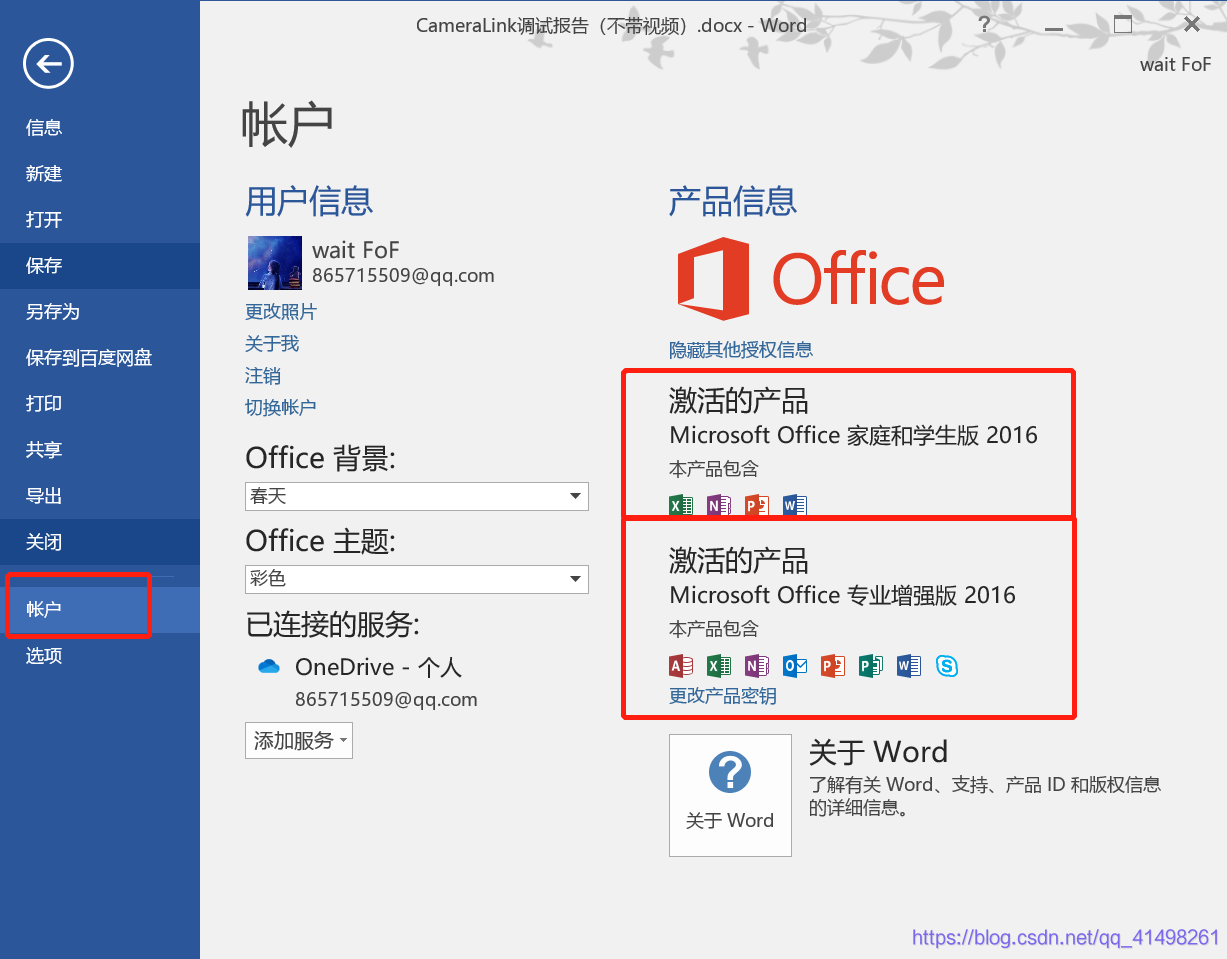Click the wait FoF profile photo

[274, 263]
